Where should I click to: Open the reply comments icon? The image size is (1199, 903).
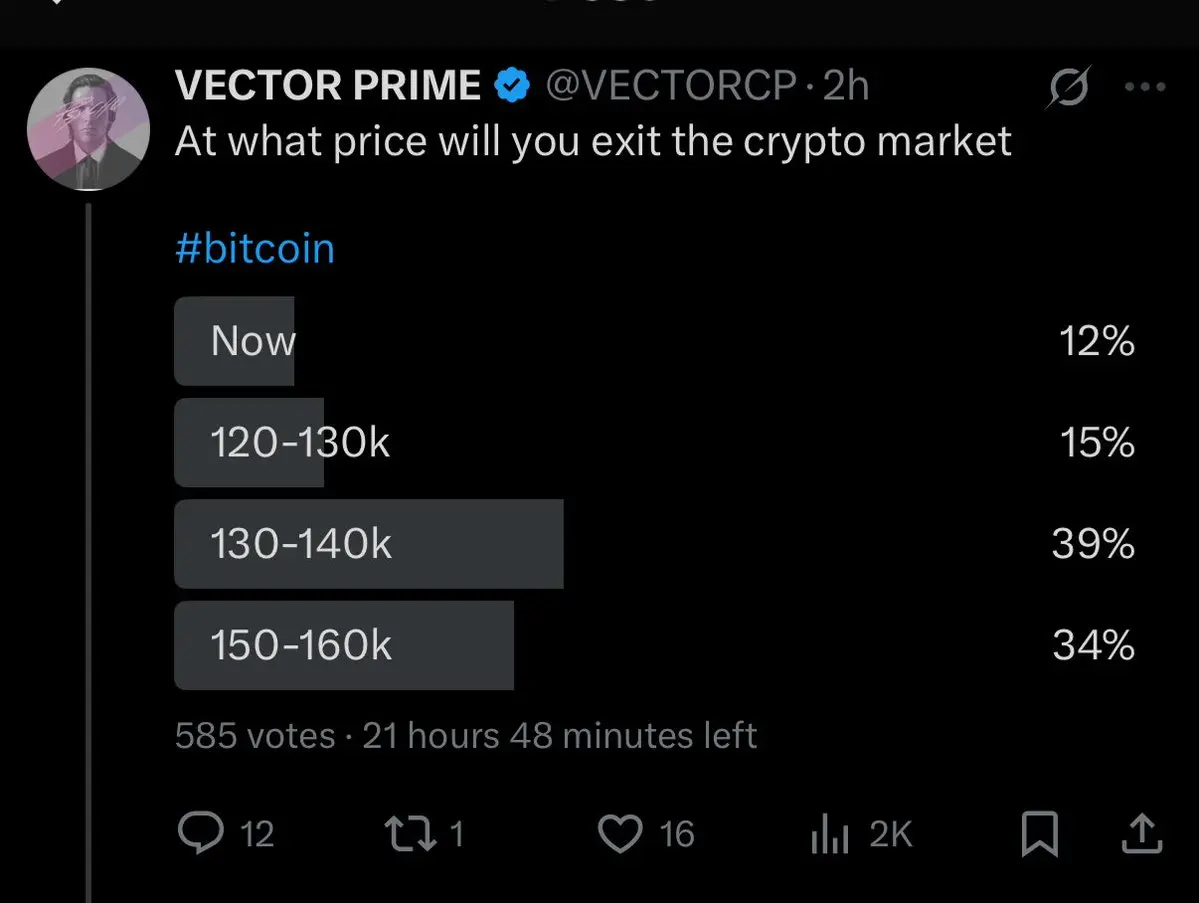[x=200, y=833]
